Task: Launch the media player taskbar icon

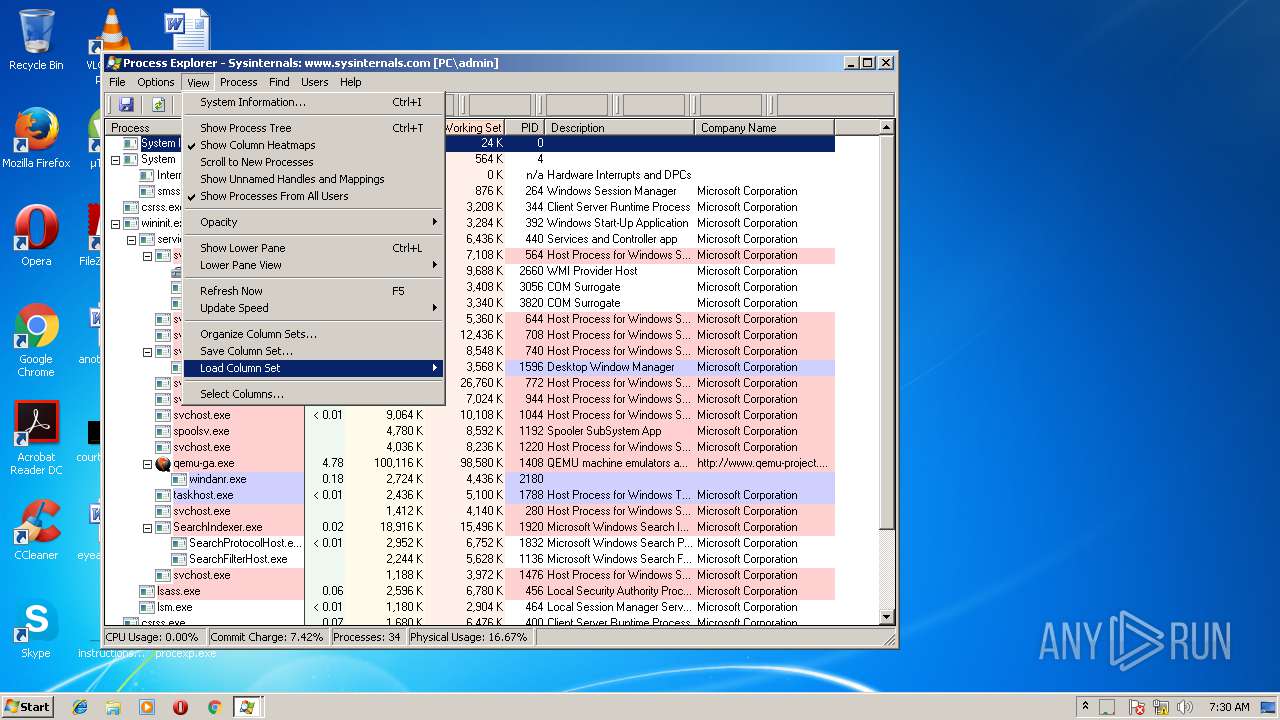Action: 147,707
